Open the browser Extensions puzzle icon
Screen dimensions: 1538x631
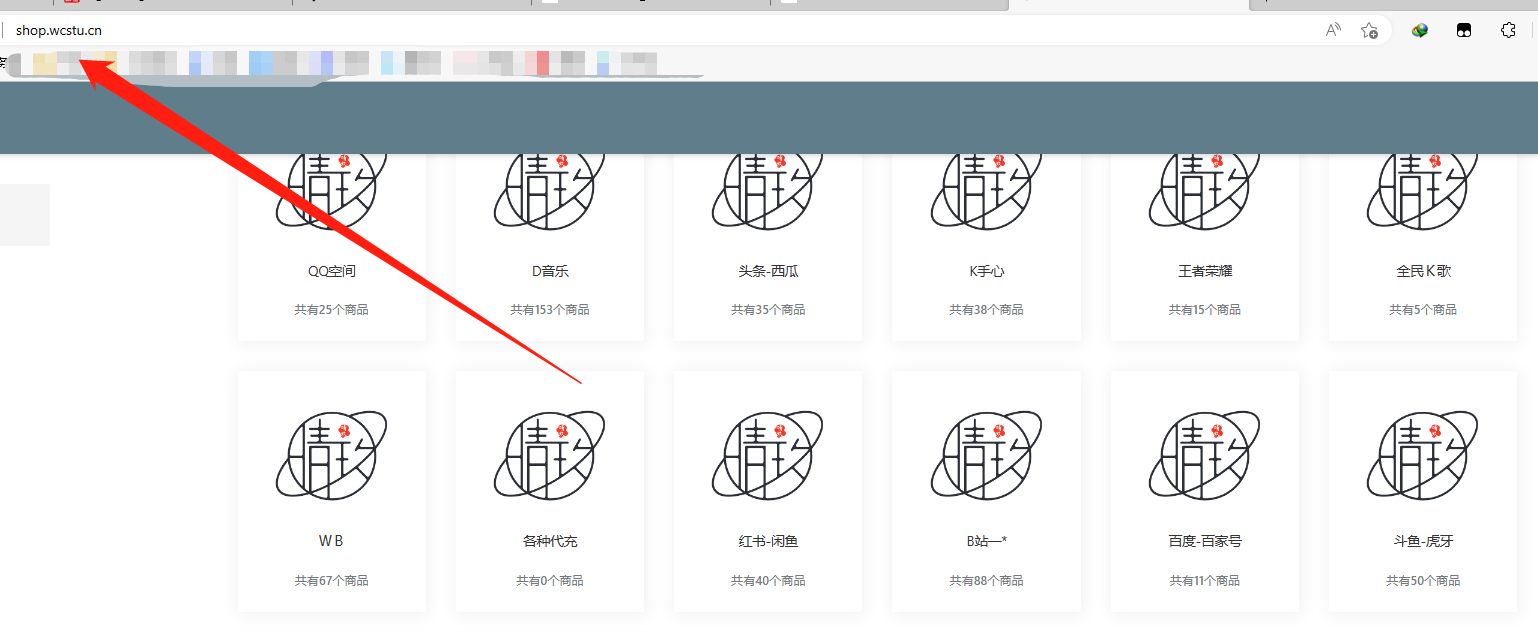(x=1509, y=30)
